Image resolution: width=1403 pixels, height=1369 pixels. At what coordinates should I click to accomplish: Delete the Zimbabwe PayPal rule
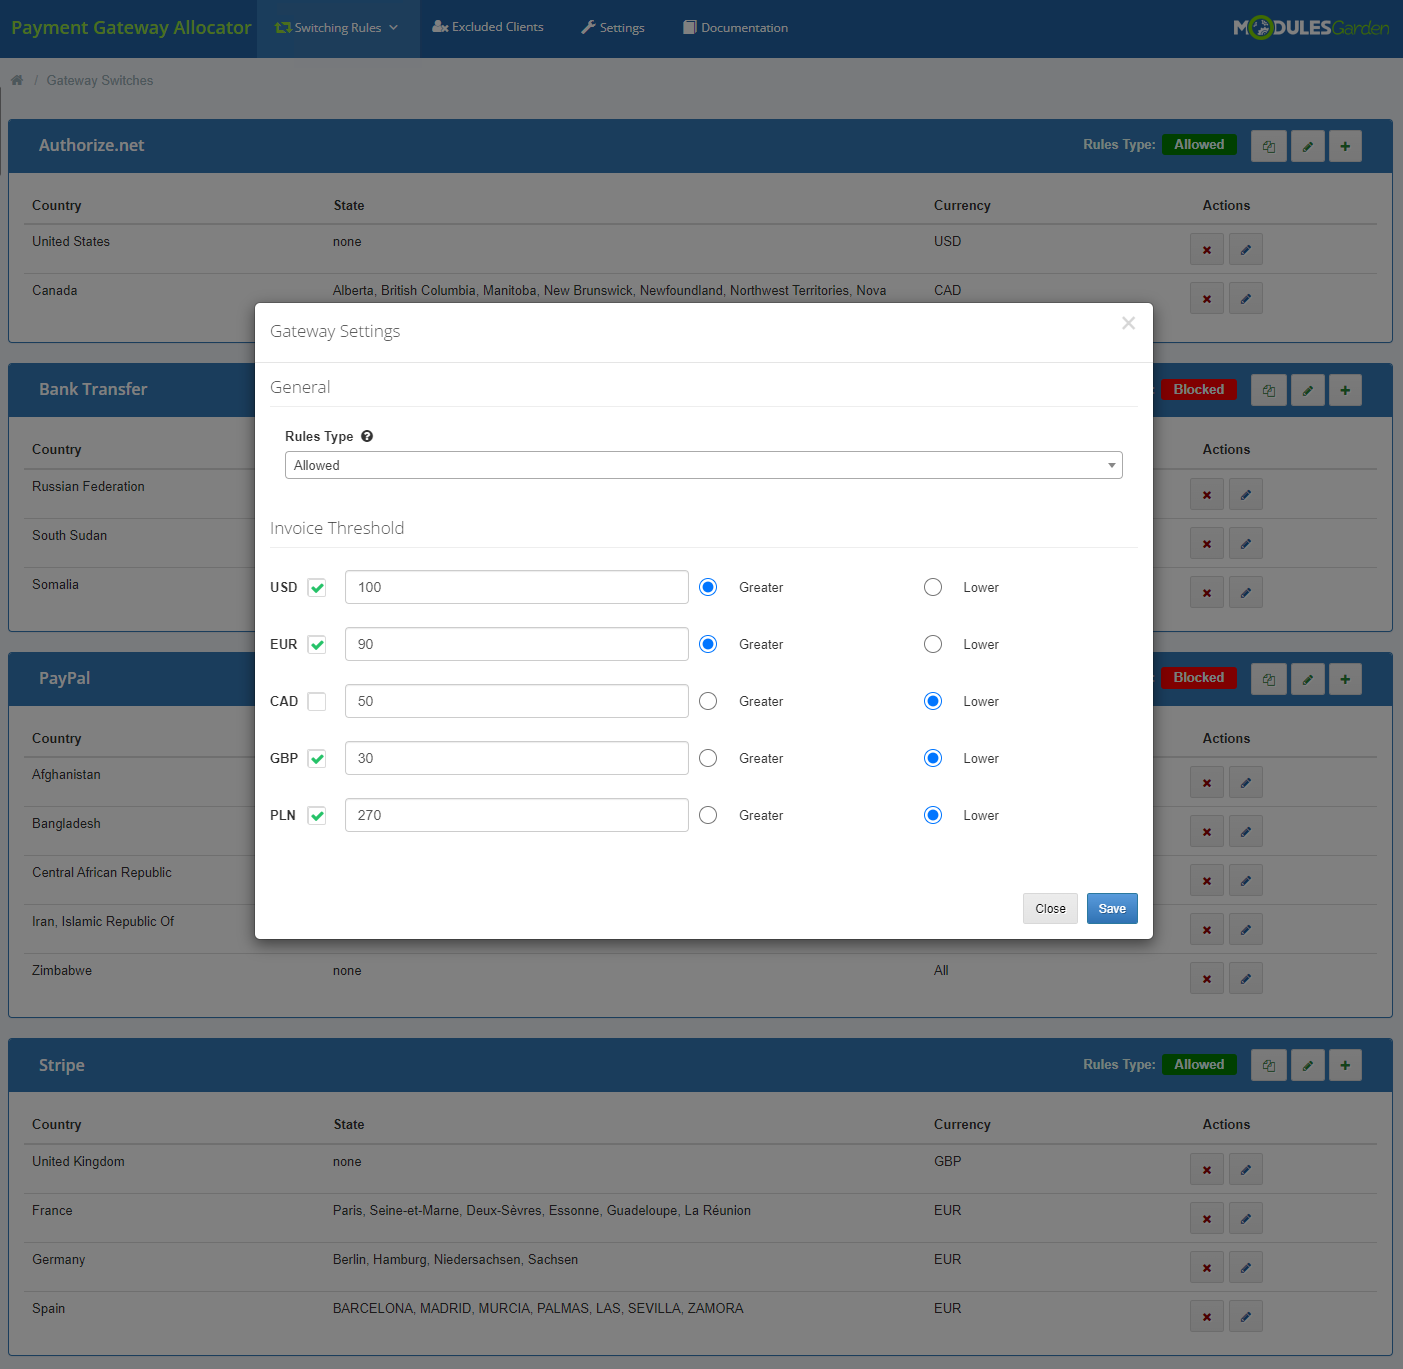point(1206,978)
